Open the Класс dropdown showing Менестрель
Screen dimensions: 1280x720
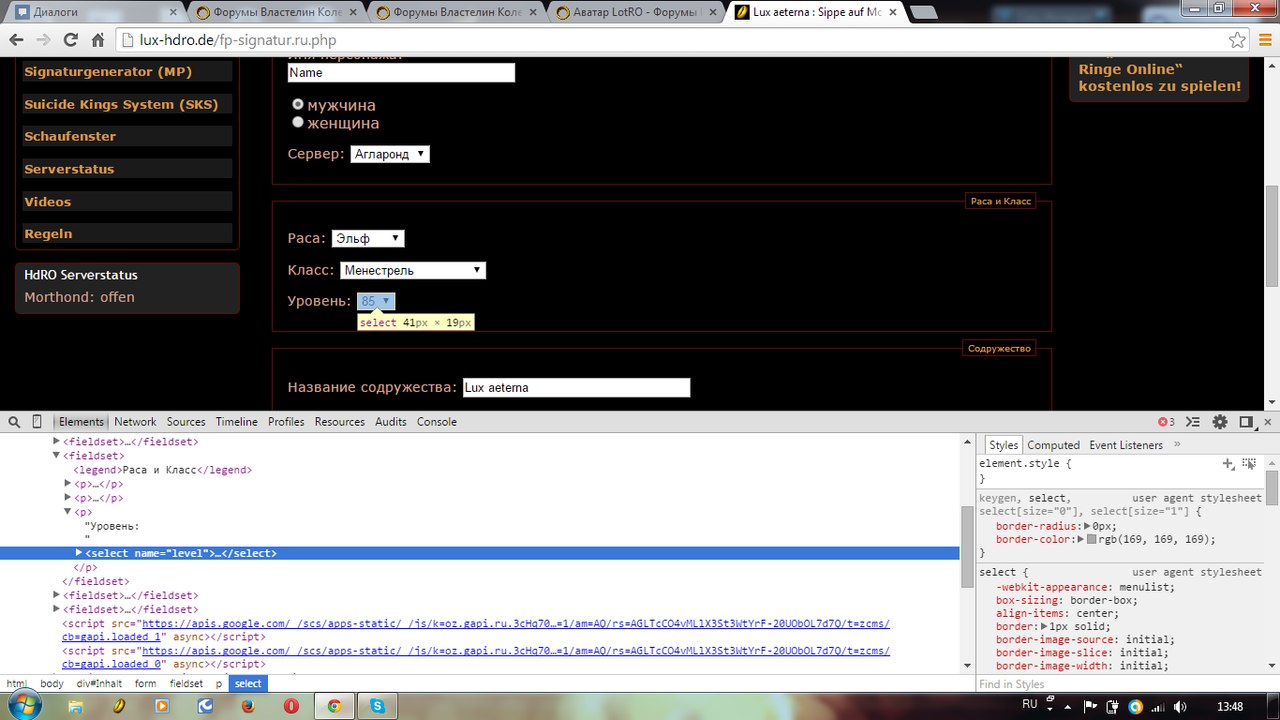413,270
